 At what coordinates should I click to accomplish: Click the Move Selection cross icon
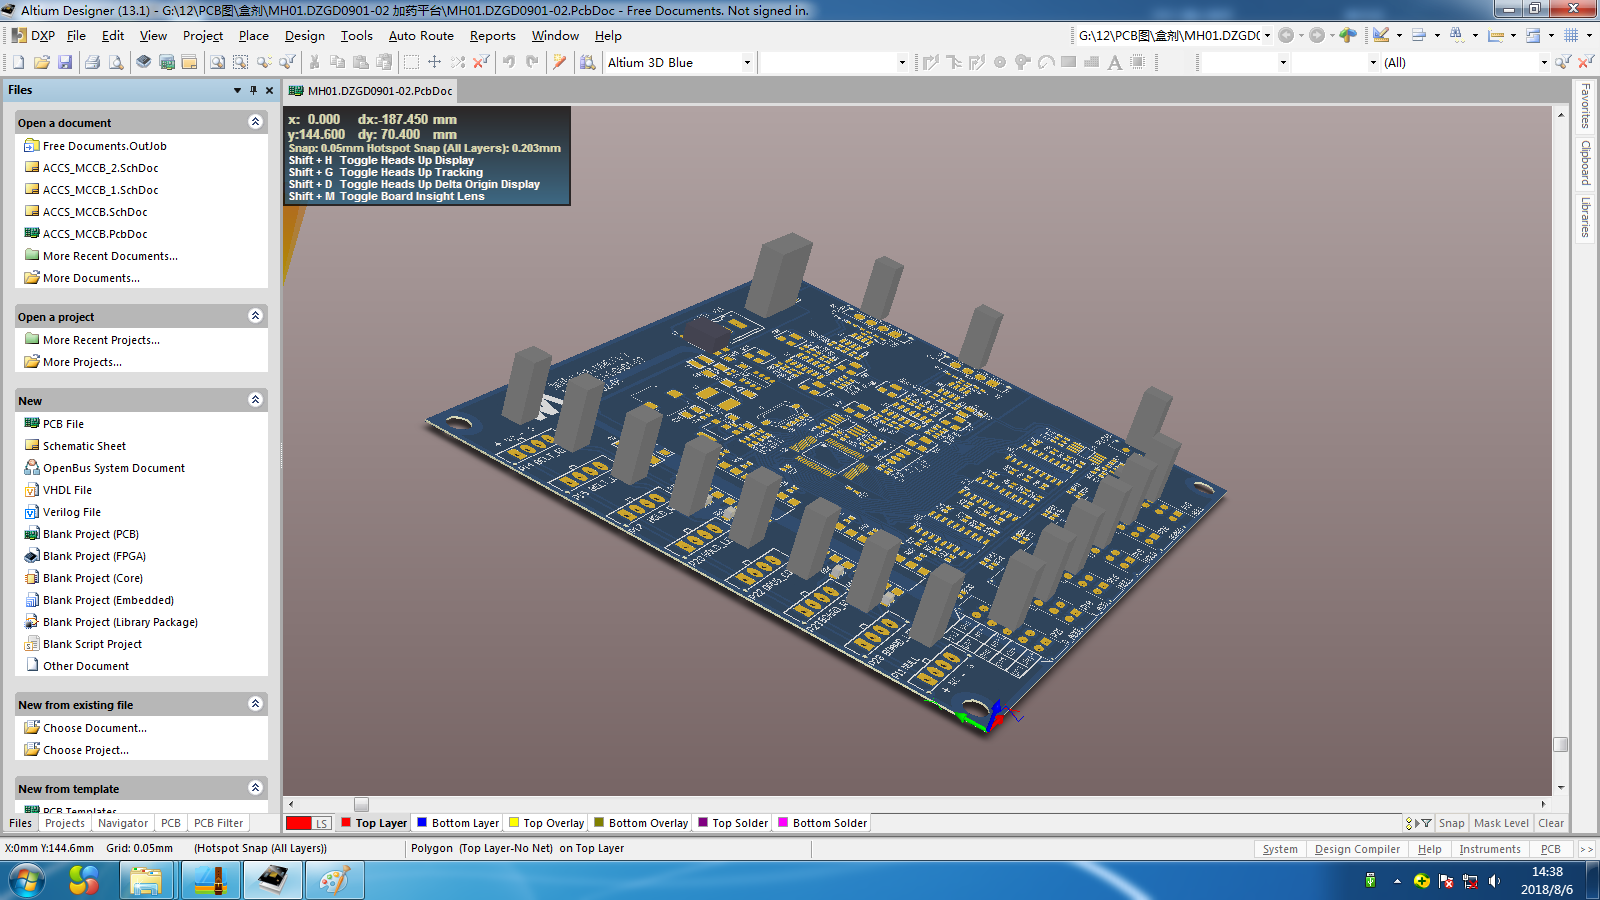click(x=434, y=62)
